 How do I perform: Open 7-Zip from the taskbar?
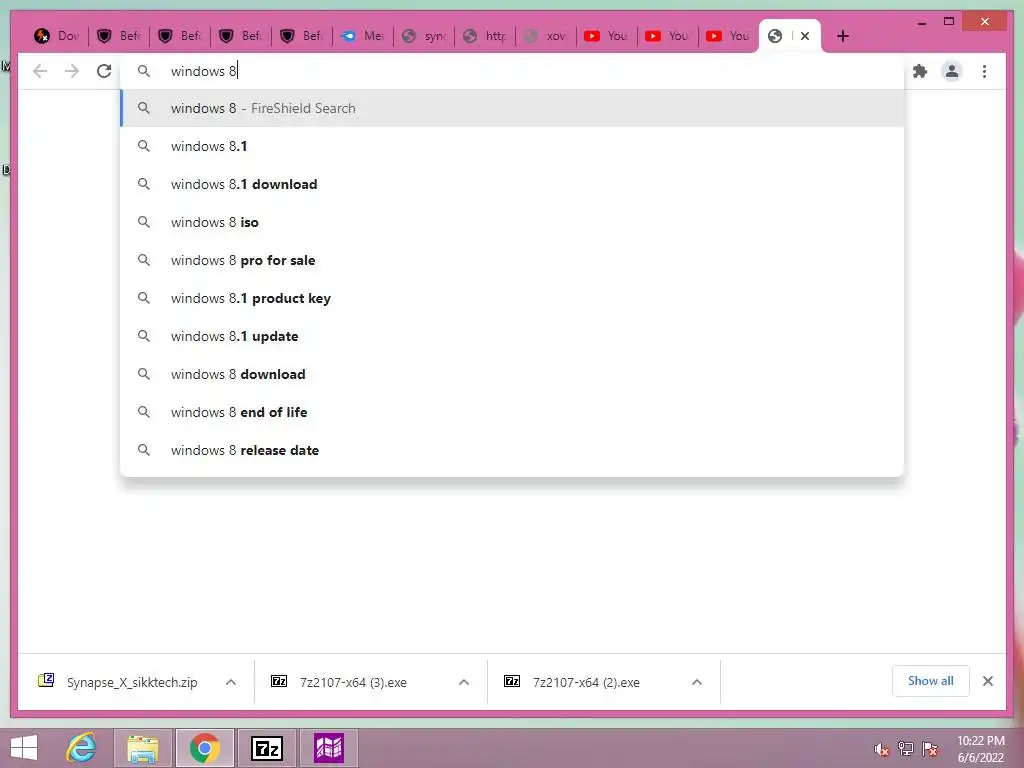266,748
